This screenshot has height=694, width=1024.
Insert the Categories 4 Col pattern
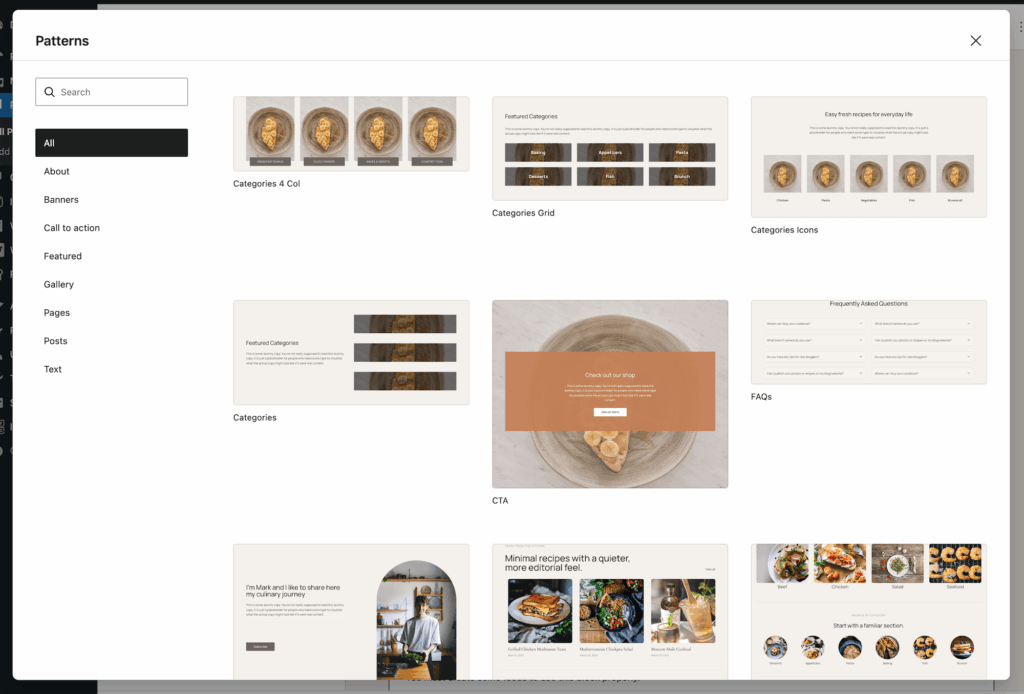tap(351, 133)
